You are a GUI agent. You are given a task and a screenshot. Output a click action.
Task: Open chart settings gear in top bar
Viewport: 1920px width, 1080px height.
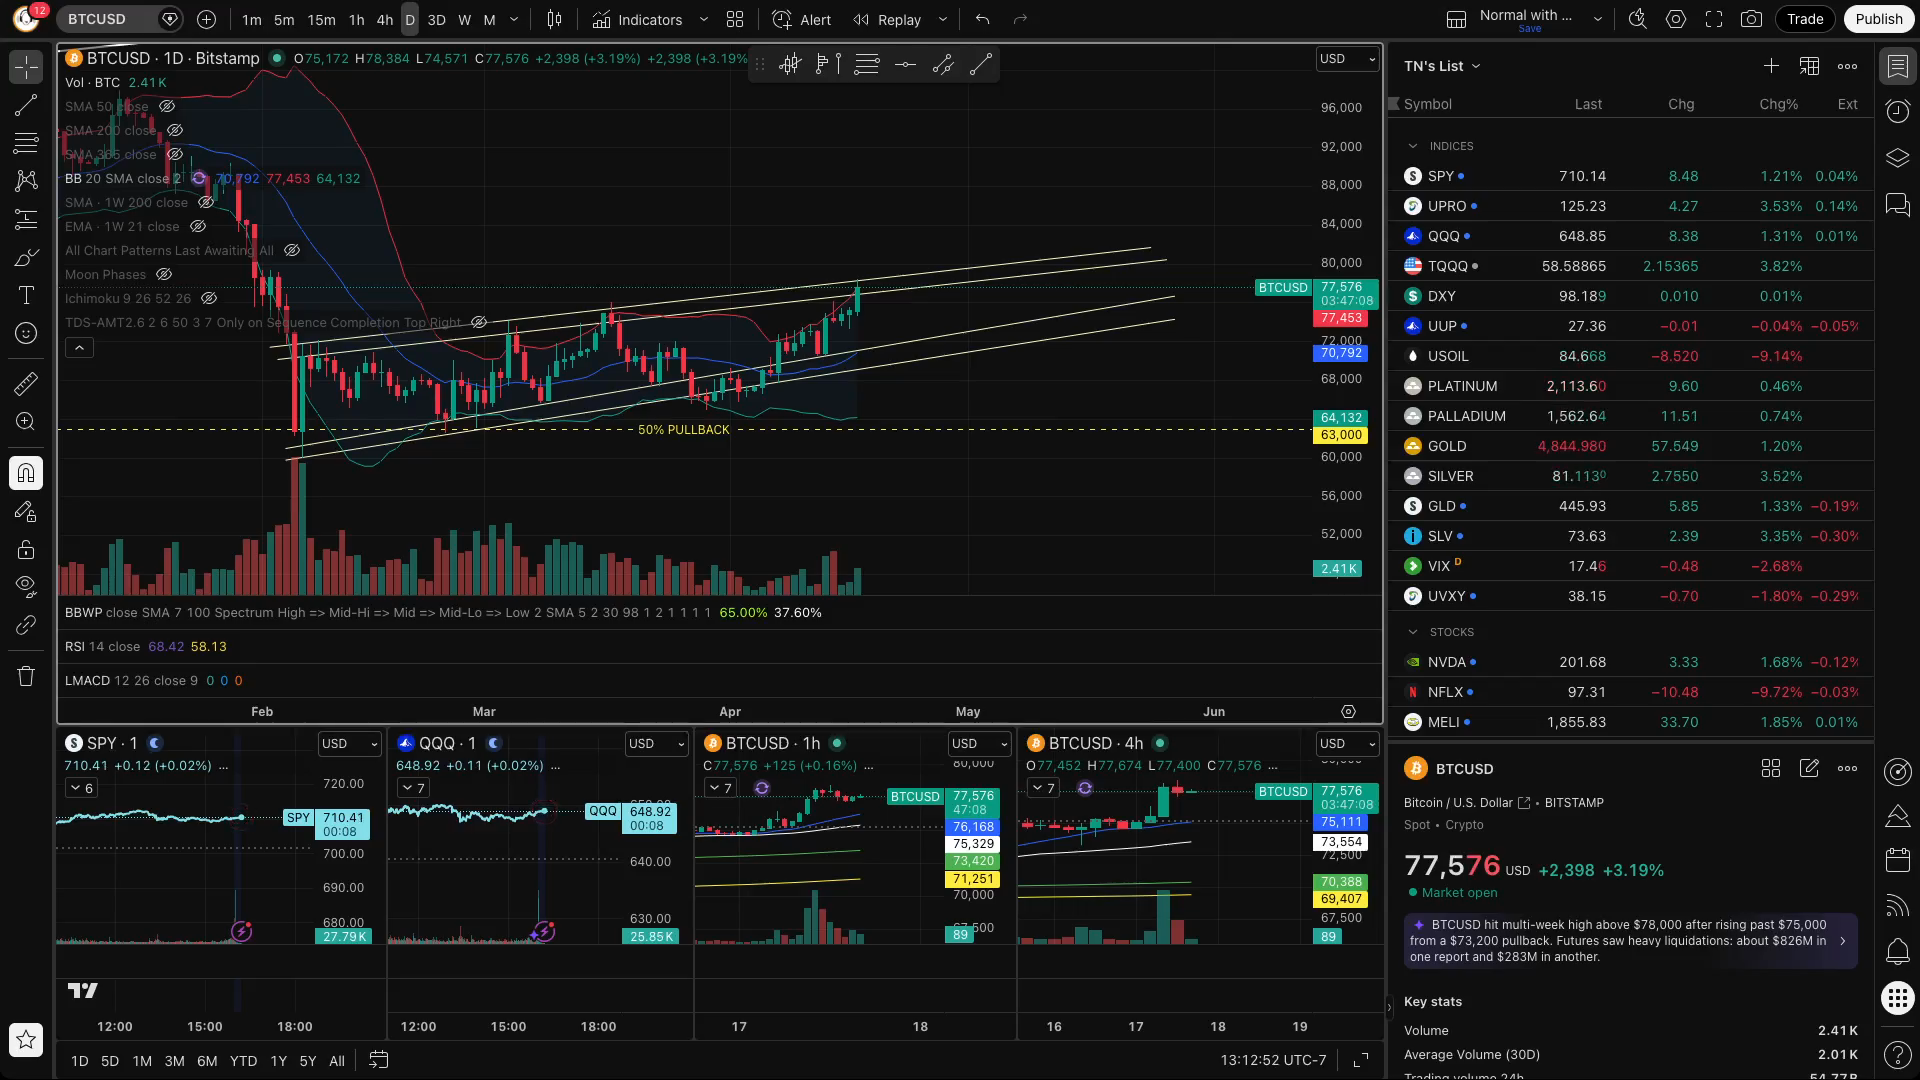pyautogui.click(x=1676, y=19)
